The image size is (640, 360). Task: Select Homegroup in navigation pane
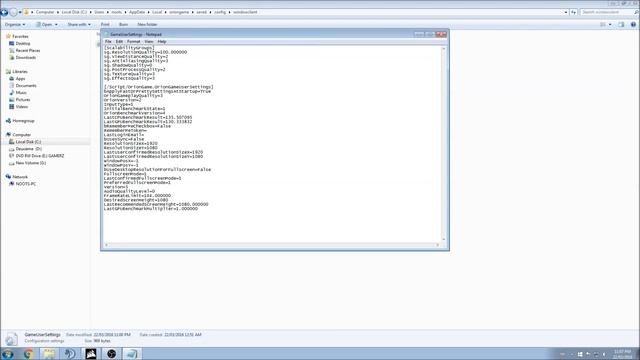(23, 121)
